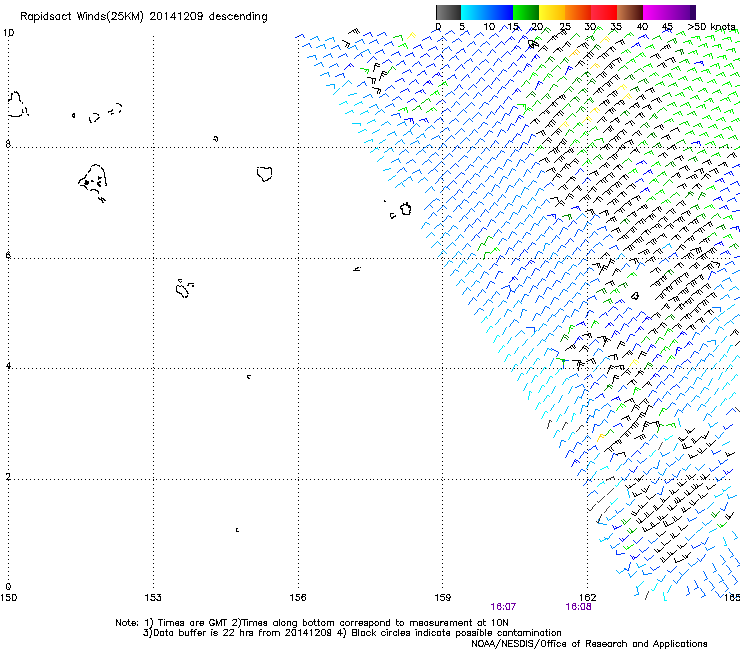
Task: Click the 'NOAA/NESDIS/Office of Research and Applications' credit
Action: tap(589, 644)
